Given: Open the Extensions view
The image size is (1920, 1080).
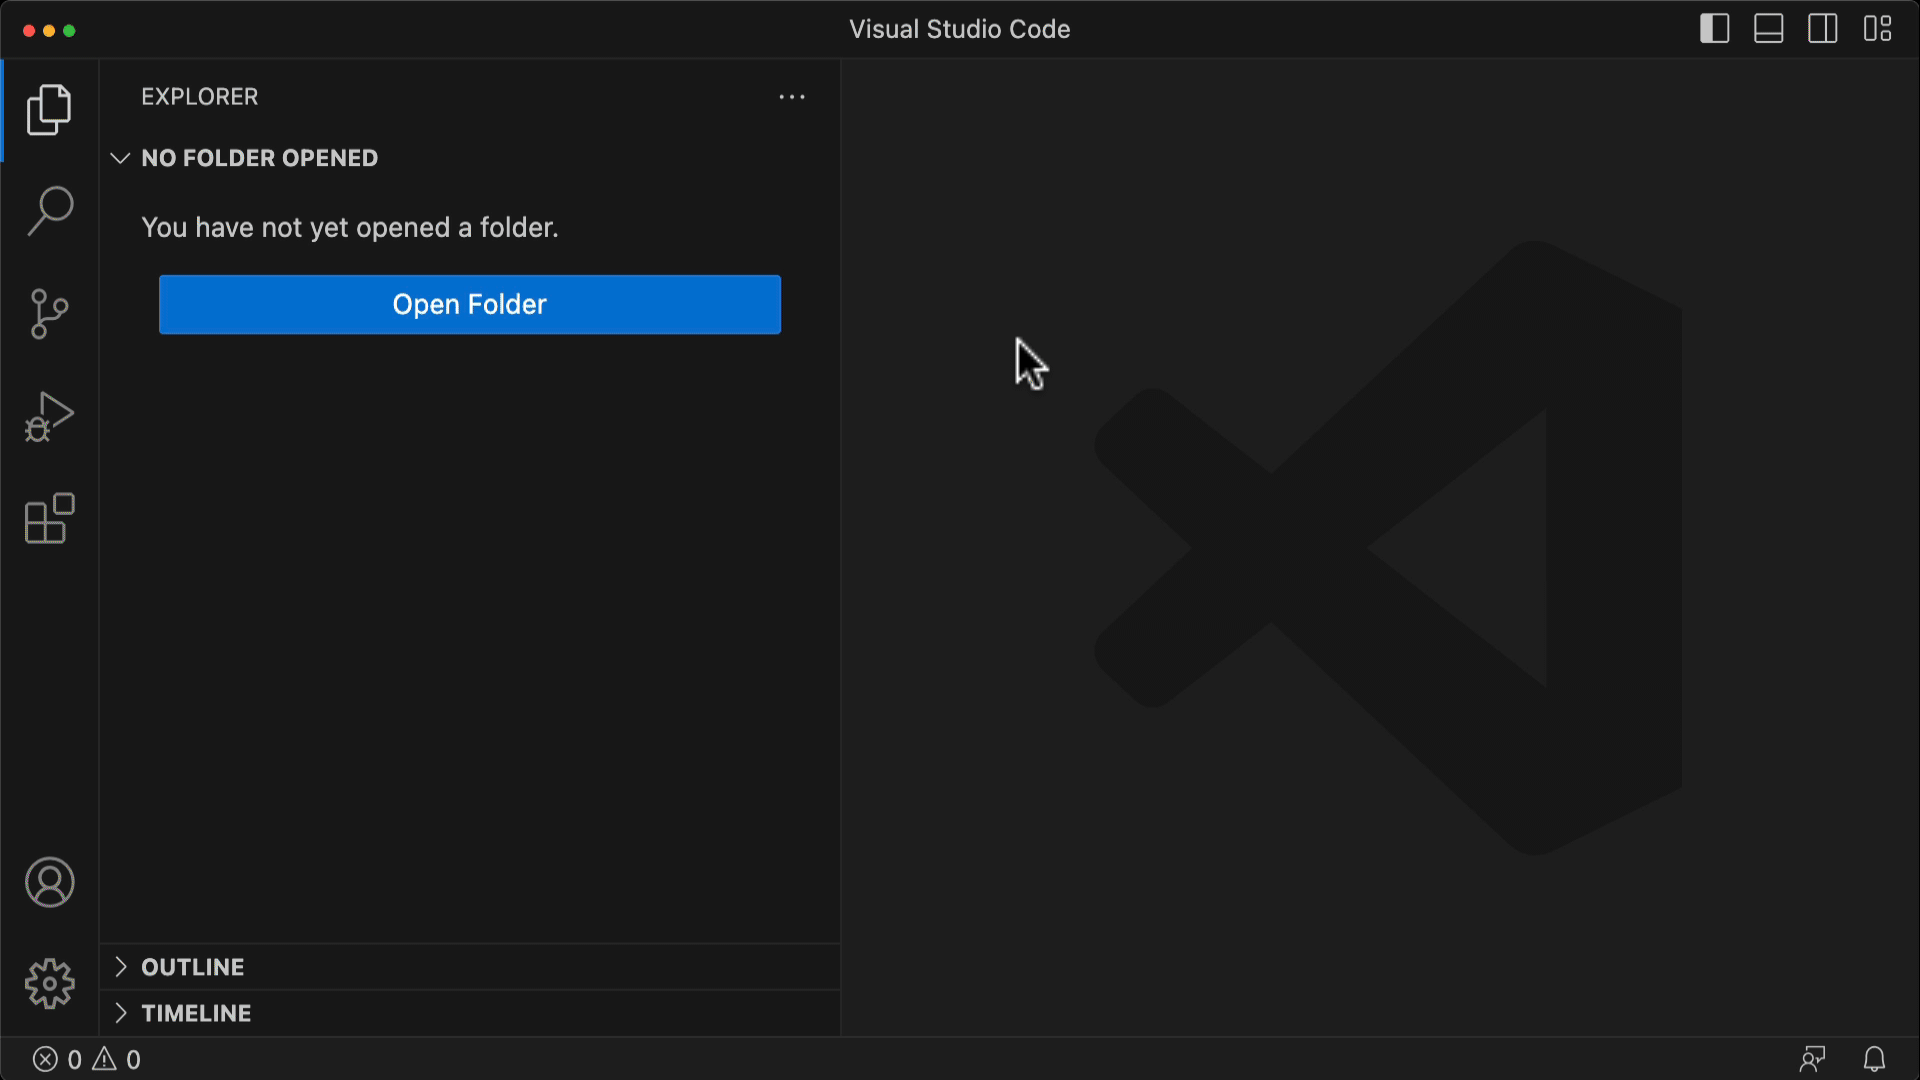Looking at the screenshot, I should (49, 519).
